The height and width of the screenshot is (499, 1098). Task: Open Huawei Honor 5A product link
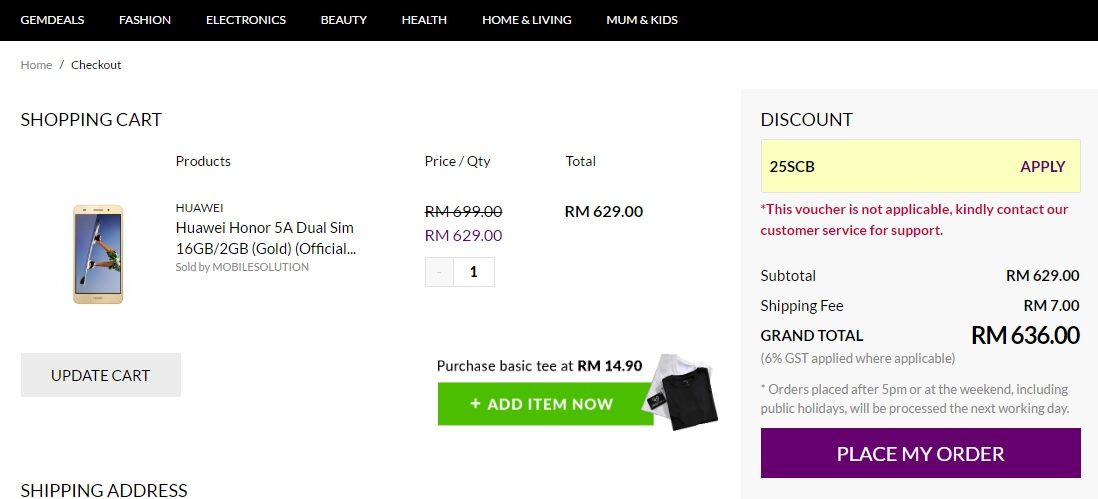click(265, 238)
